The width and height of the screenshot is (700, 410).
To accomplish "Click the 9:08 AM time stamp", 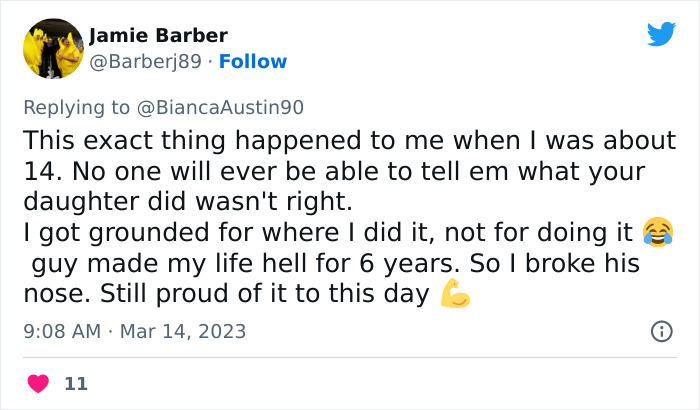I will (61, 331).
